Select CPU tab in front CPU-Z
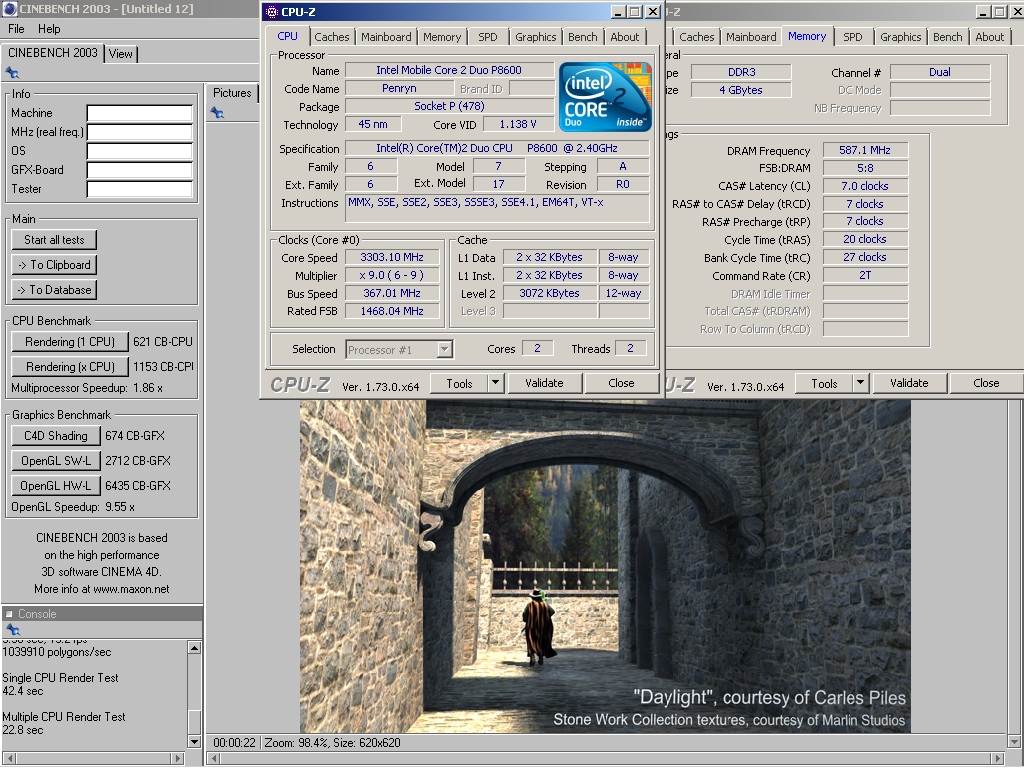 tap(287, 36)
